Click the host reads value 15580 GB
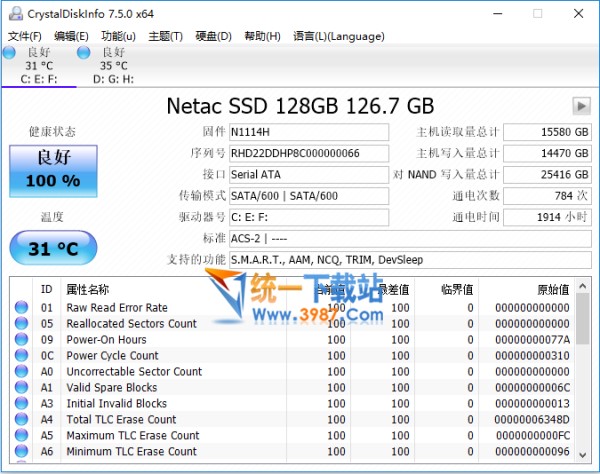Screen dimensions: 600x474 [547, 132]
